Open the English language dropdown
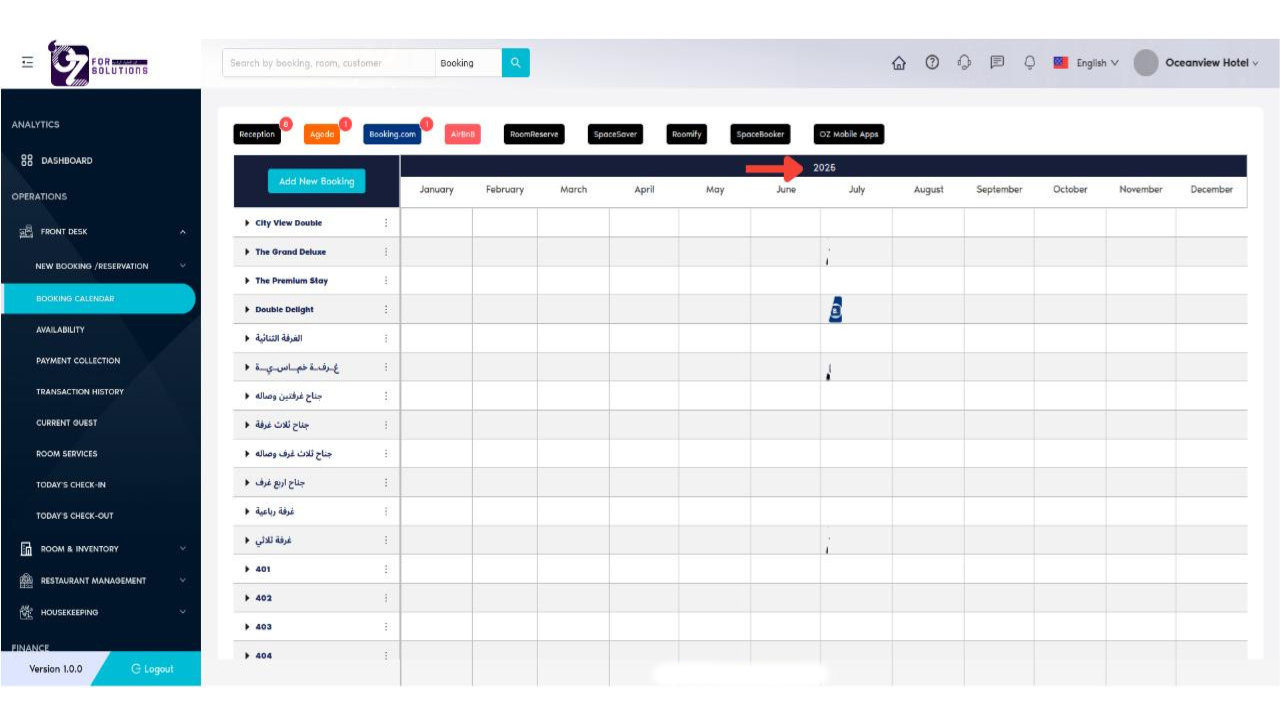1280x720 pixels. point(1087,63)
